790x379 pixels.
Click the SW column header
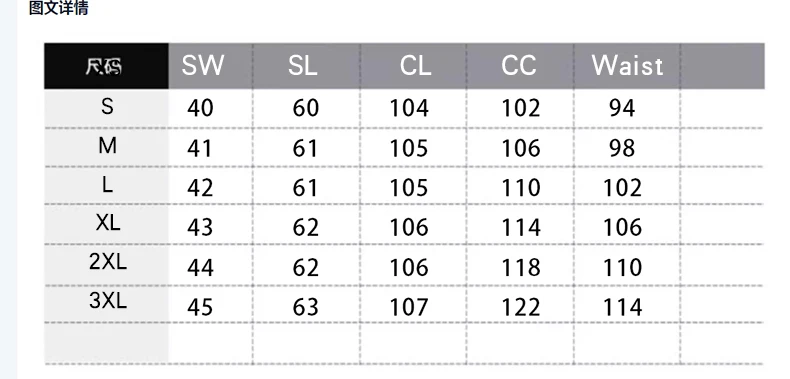coord(203,66)
